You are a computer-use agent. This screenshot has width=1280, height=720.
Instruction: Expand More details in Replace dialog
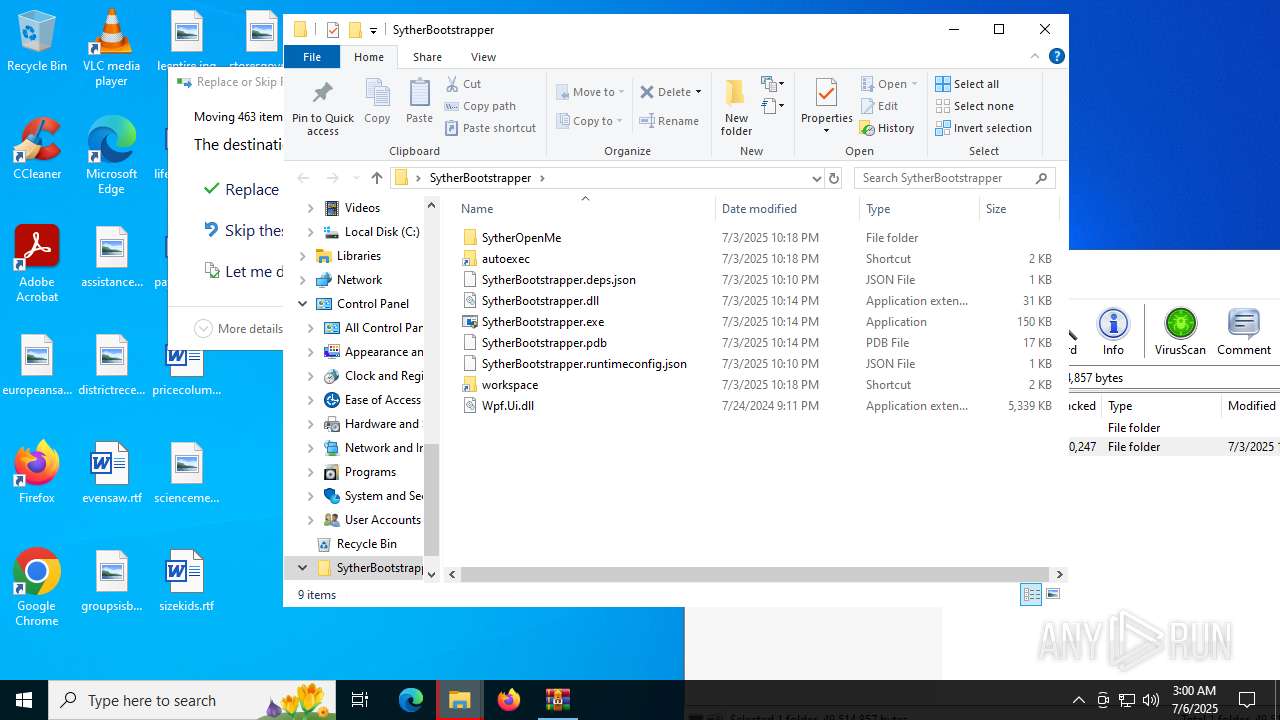point(238,328)
